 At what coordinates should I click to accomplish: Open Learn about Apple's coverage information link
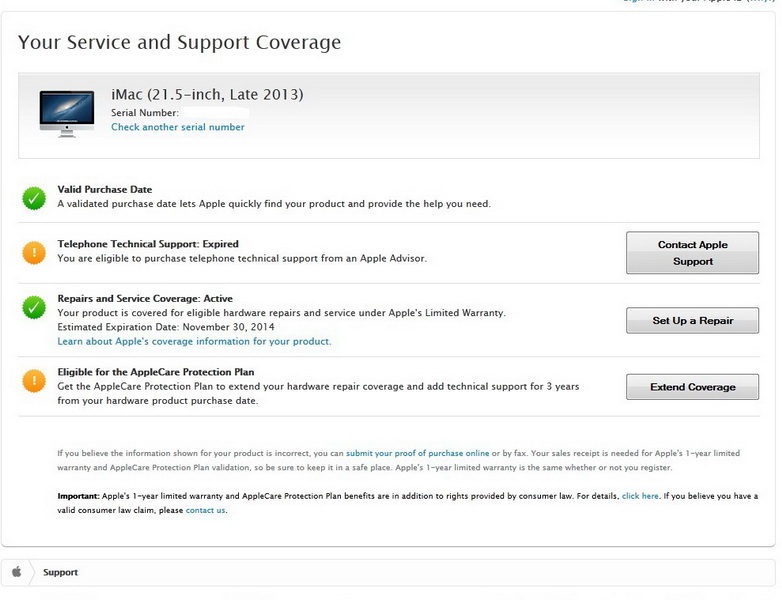194,341
